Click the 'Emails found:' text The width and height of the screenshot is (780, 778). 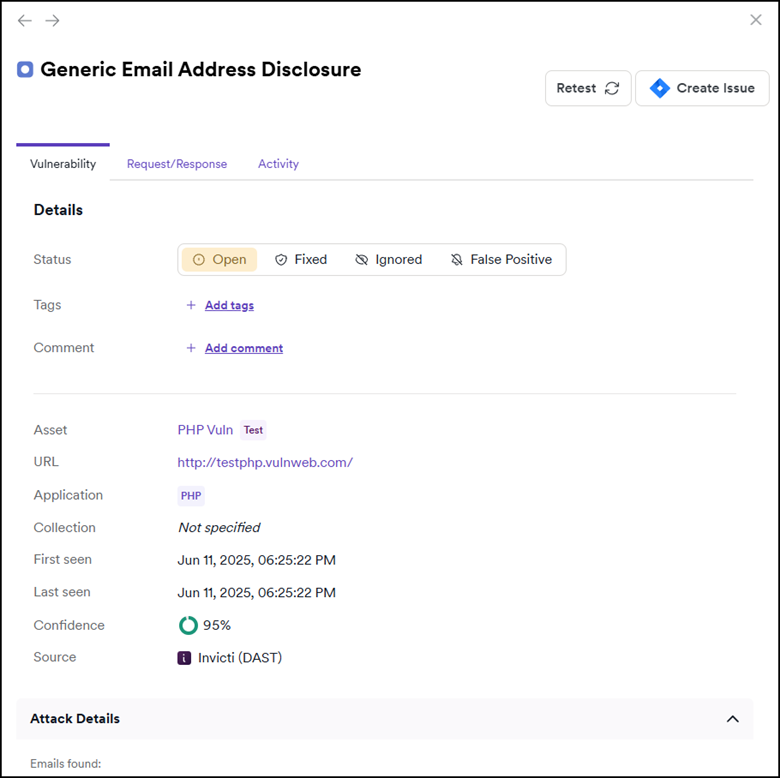66,764
